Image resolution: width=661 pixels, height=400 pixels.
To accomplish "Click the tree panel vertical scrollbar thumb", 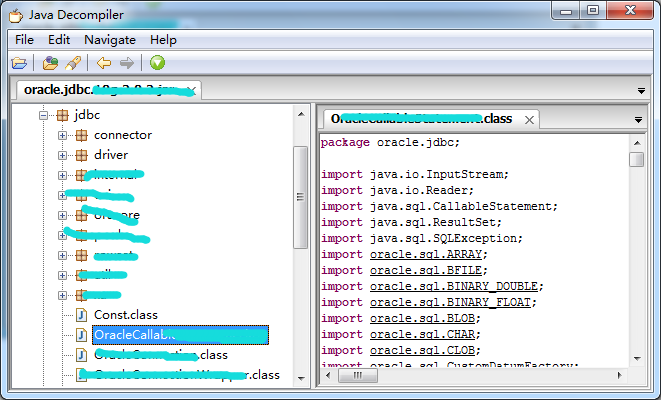I will coord(300,197).
